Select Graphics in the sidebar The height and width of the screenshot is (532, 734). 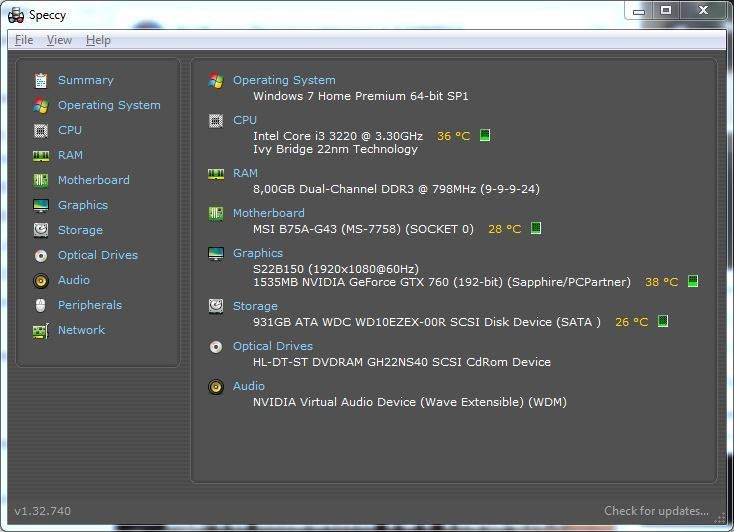[83, 205]
